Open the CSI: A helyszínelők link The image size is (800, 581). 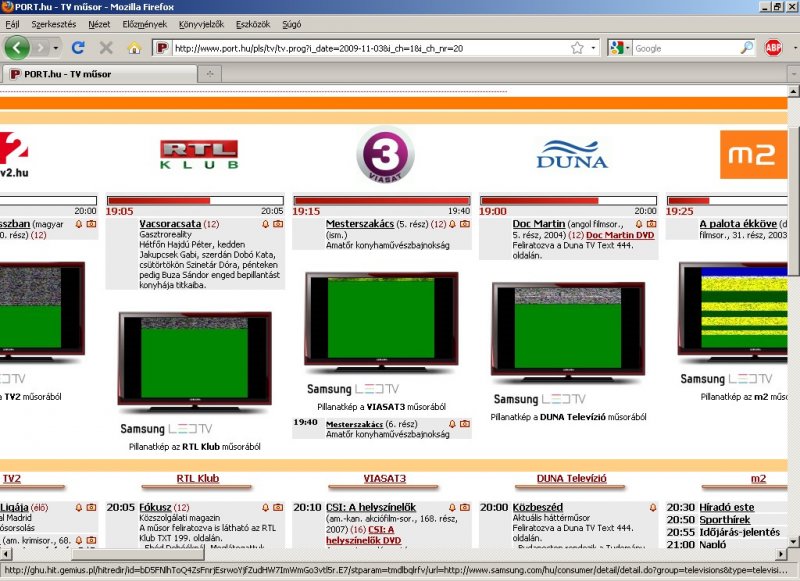371,507
